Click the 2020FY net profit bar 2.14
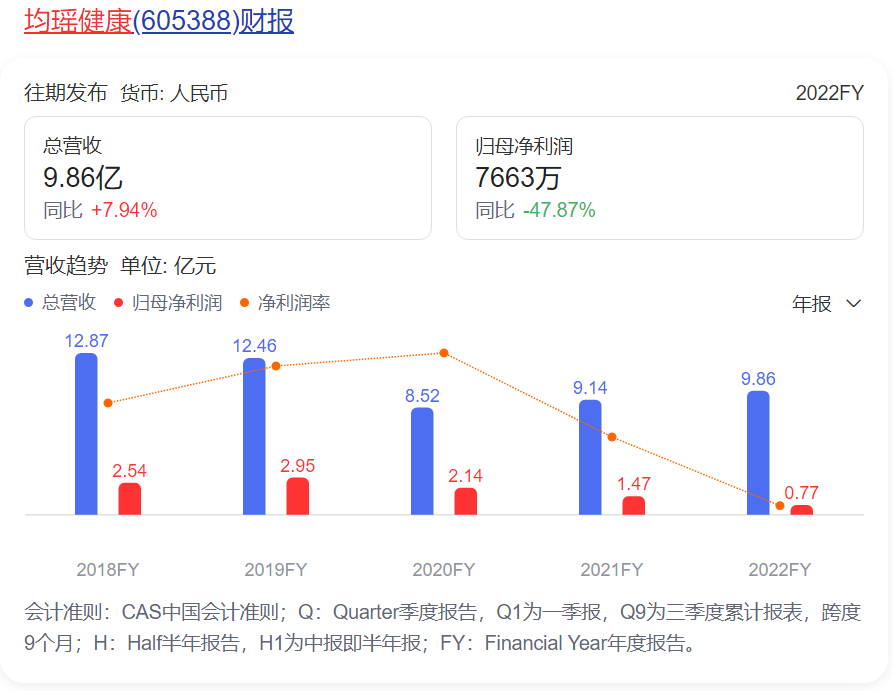The width and height of the screenshot is (893, 691). tap(465, 501)
